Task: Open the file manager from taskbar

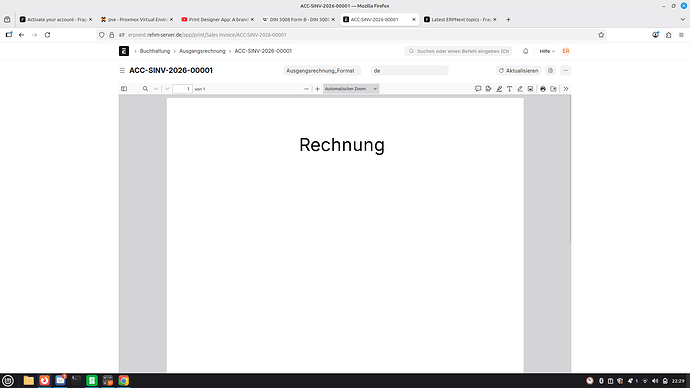Action: [29, 381]
